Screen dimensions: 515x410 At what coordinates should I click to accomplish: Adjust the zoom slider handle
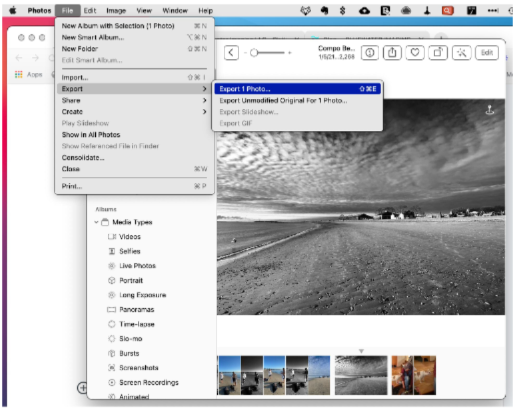click(254, 53)
